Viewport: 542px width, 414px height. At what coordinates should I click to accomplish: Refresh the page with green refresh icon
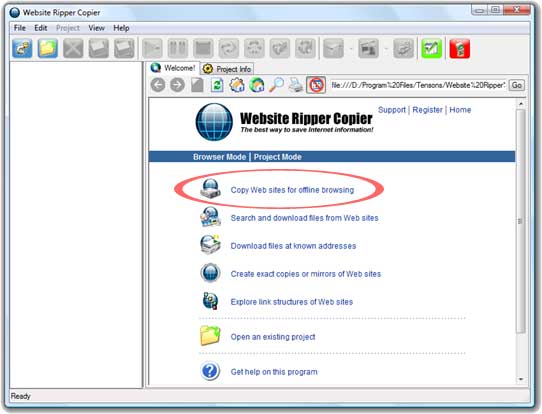point(217,85)
